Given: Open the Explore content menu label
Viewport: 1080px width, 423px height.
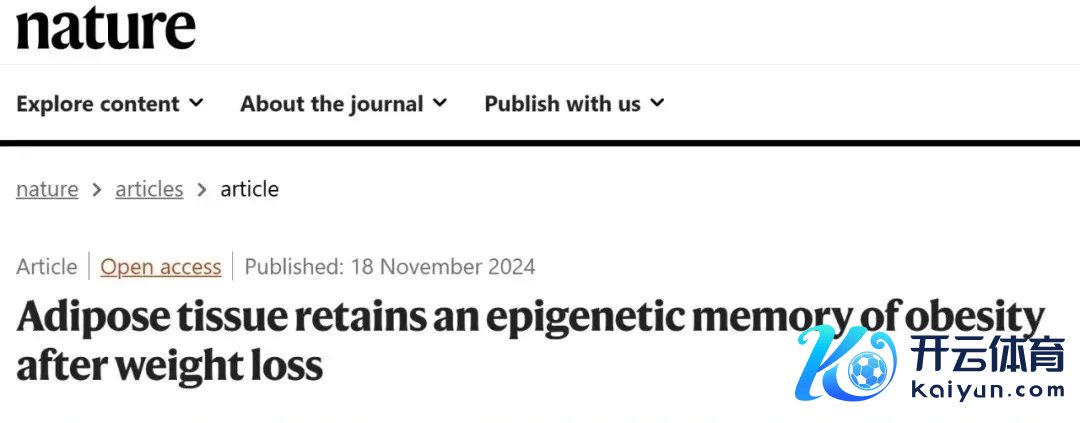Looking at the screenshot, I should coord(98,104).
